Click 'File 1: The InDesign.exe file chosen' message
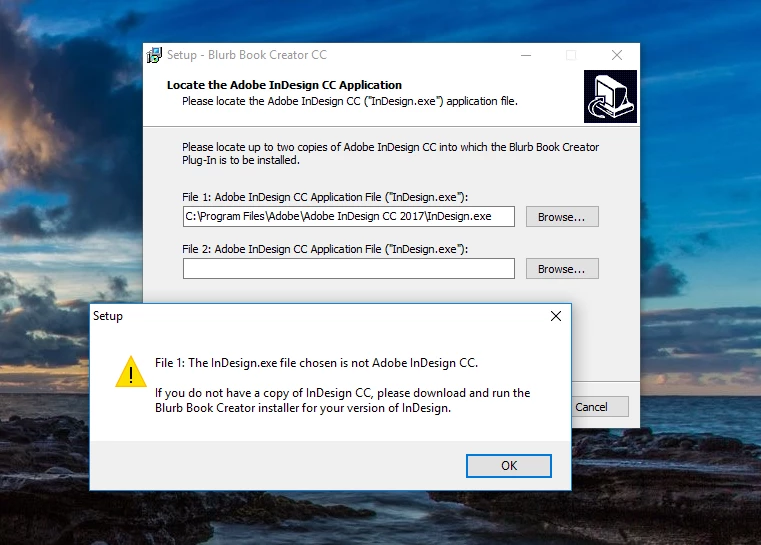 pos(316,363)
